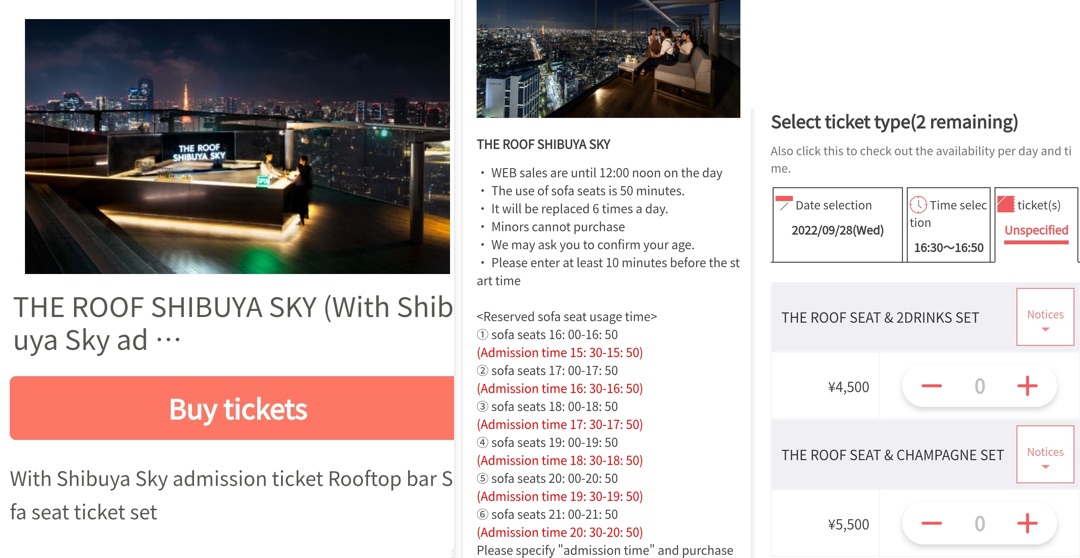Click the rooftop bar night photo

237,146
